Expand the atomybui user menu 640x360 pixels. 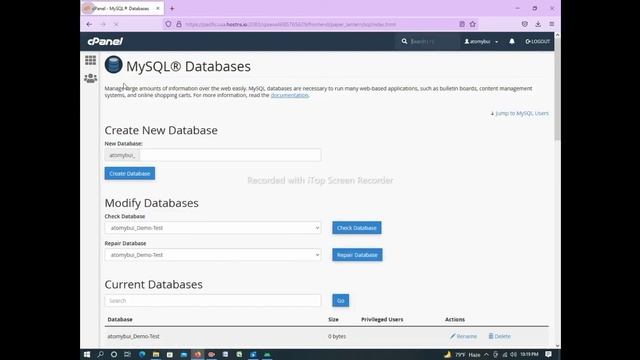click(481, 41)
